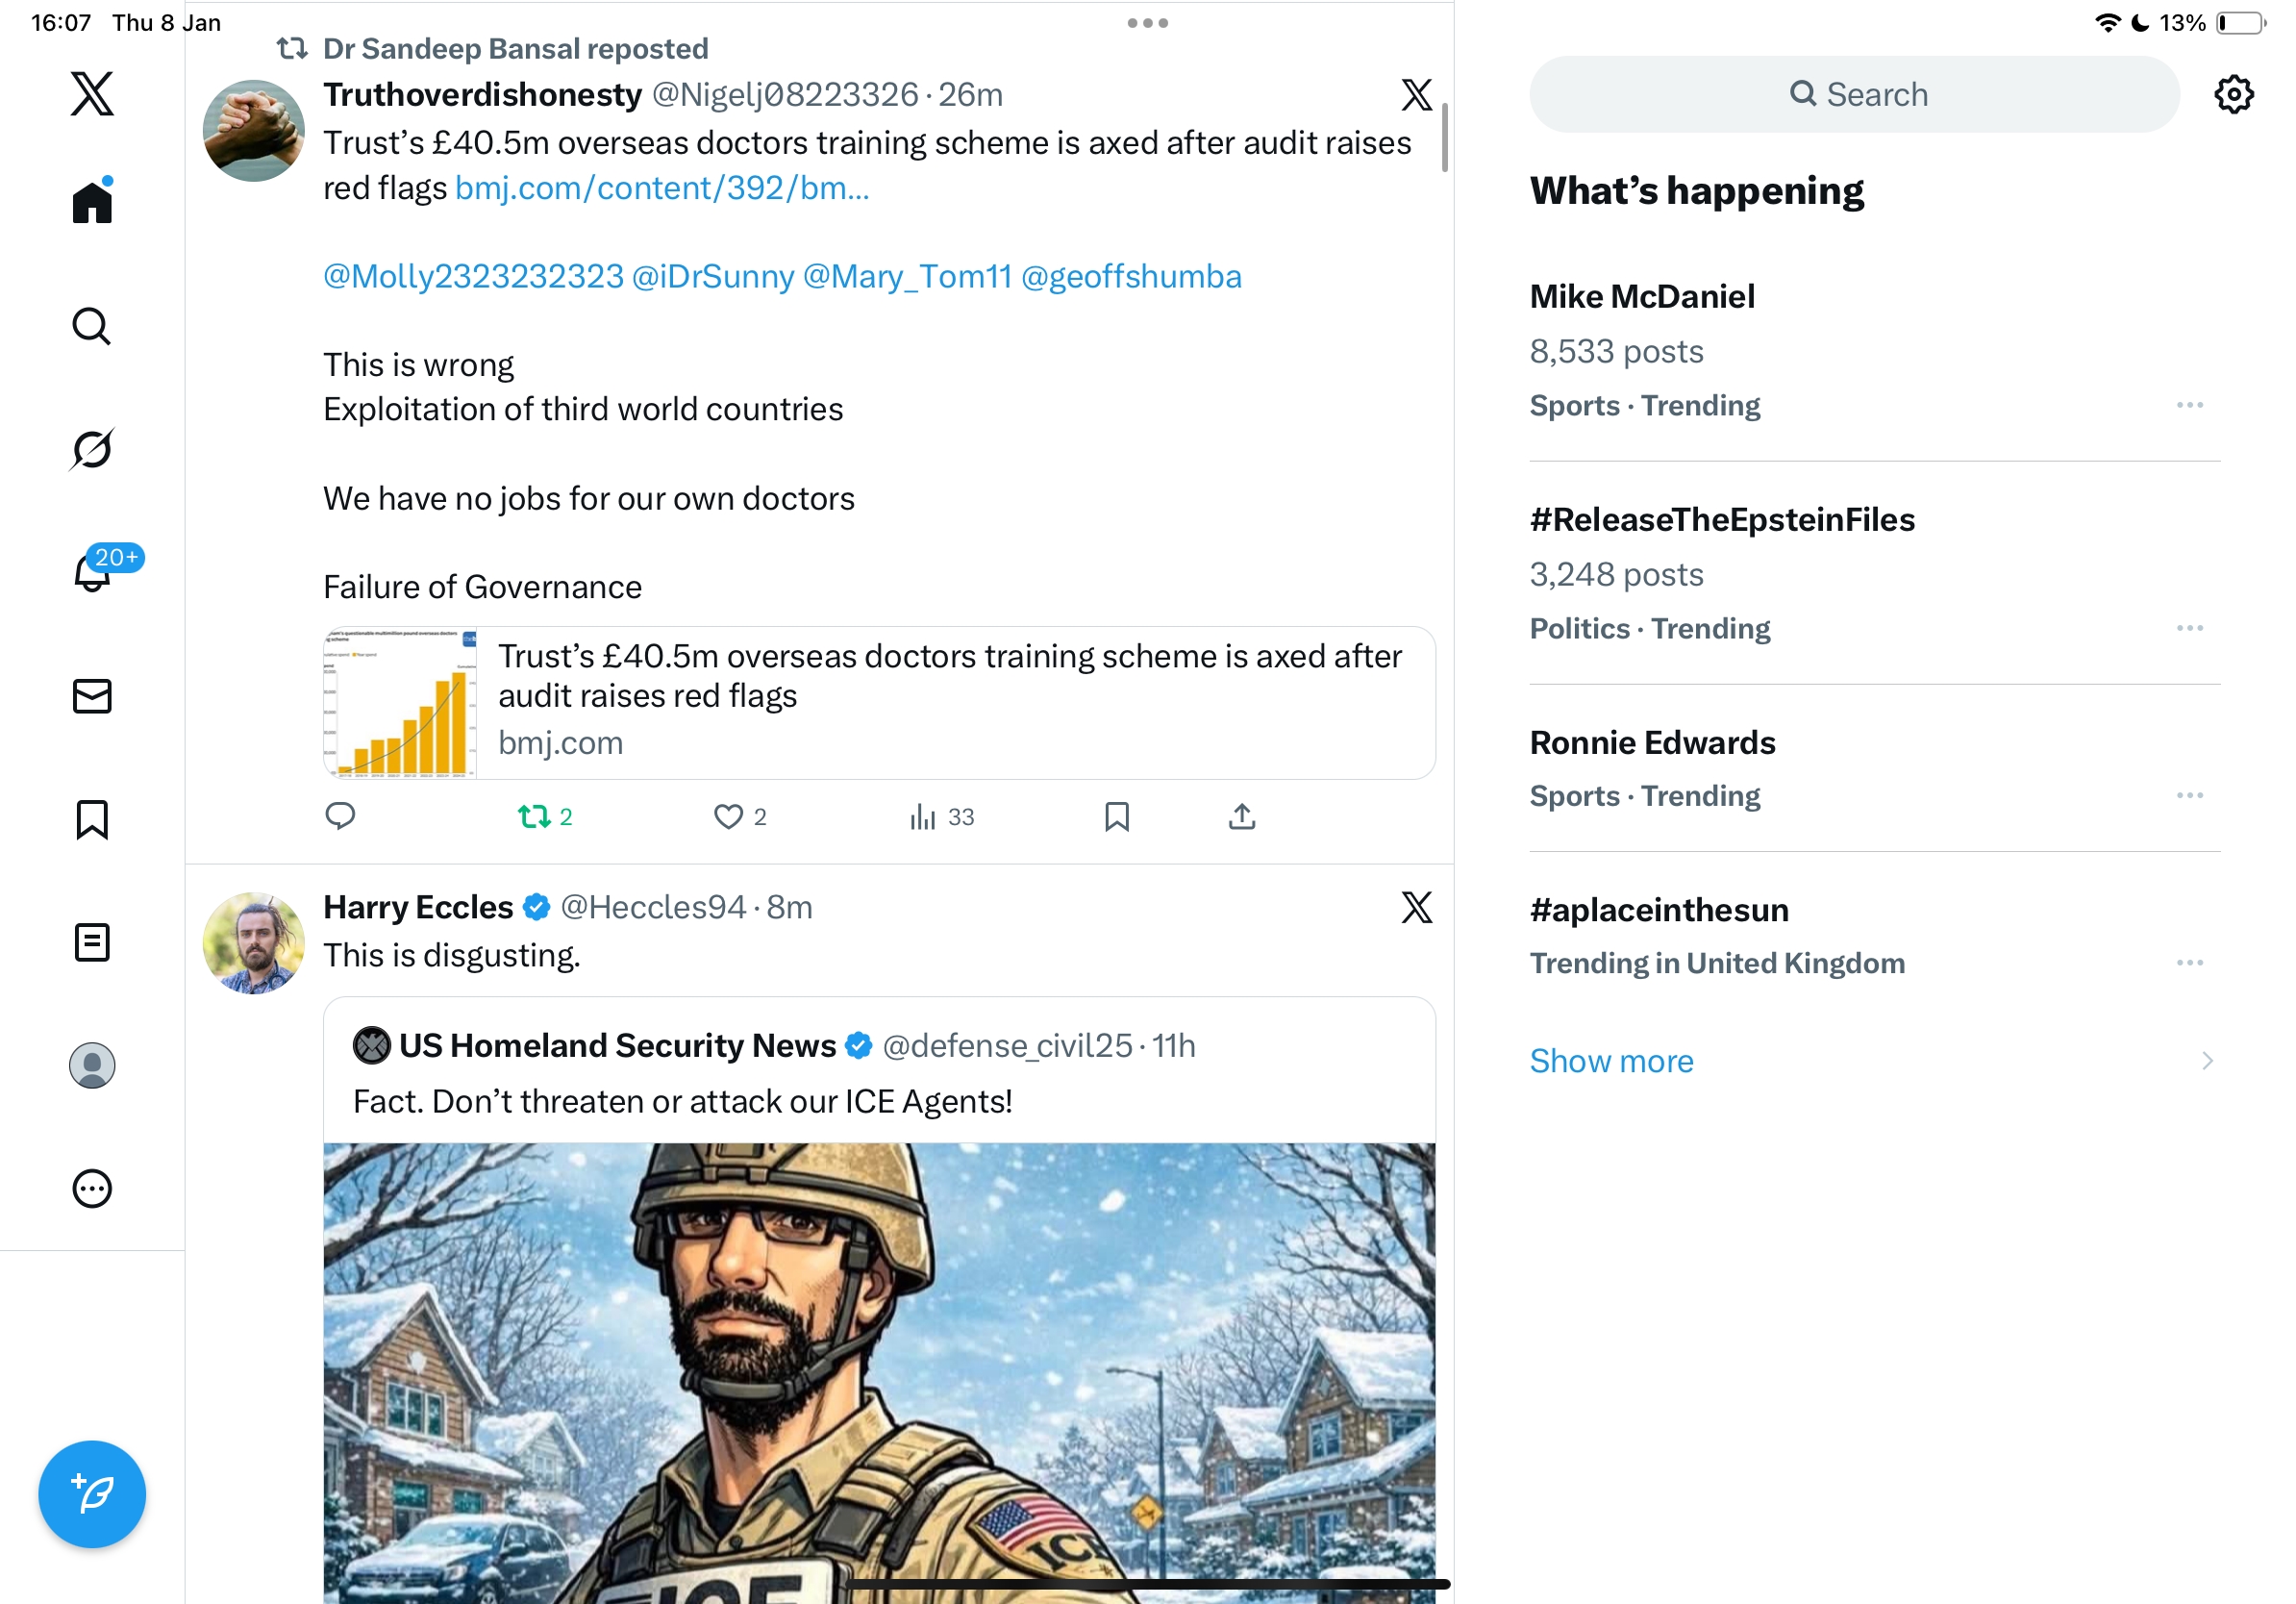The image size is (2296, 1604).
Task: Share the Truthoverdishonesty post
Action: tap(1241, 817)
